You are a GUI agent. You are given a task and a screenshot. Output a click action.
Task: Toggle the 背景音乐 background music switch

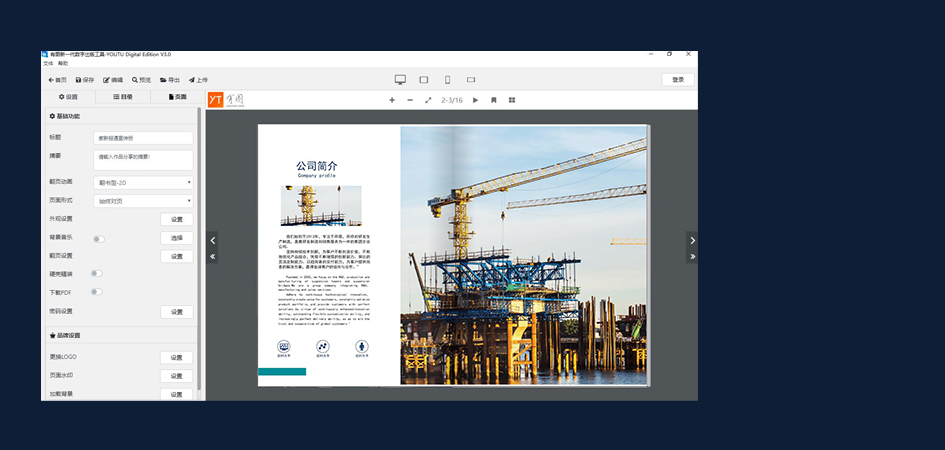[98, 239]
